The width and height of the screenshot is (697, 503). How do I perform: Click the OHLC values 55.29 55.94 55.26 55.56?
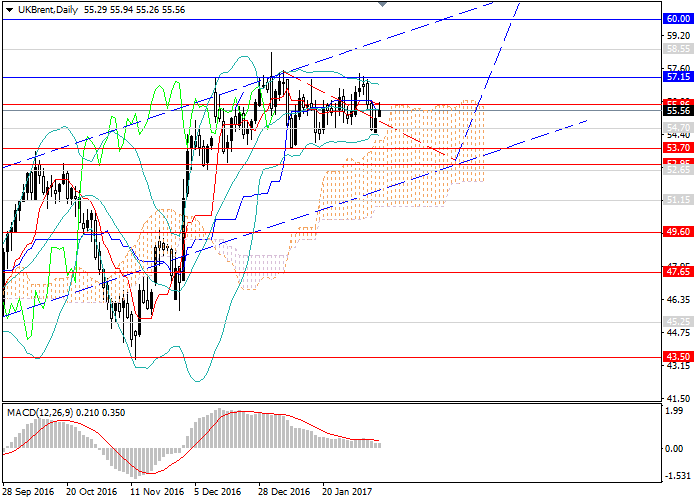(x=134, y=10)
